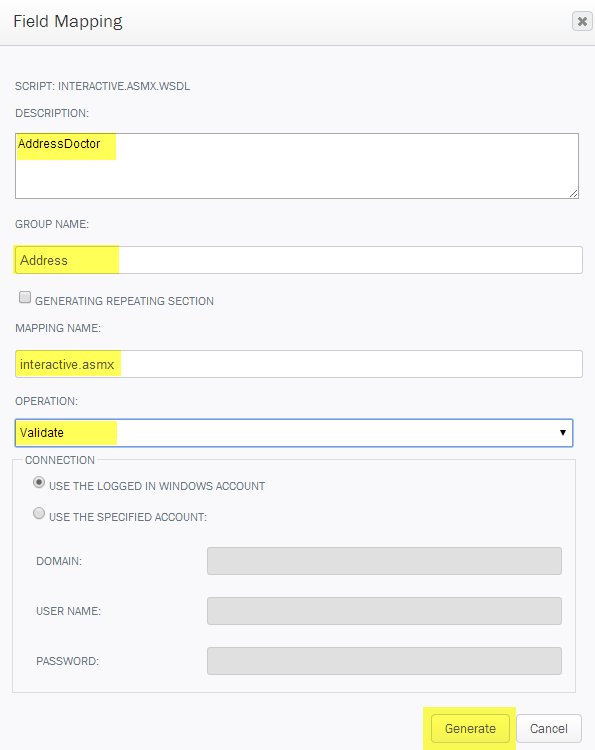Select Use the Specified Account radio button

pyautogui.click(x=39, y=513)
